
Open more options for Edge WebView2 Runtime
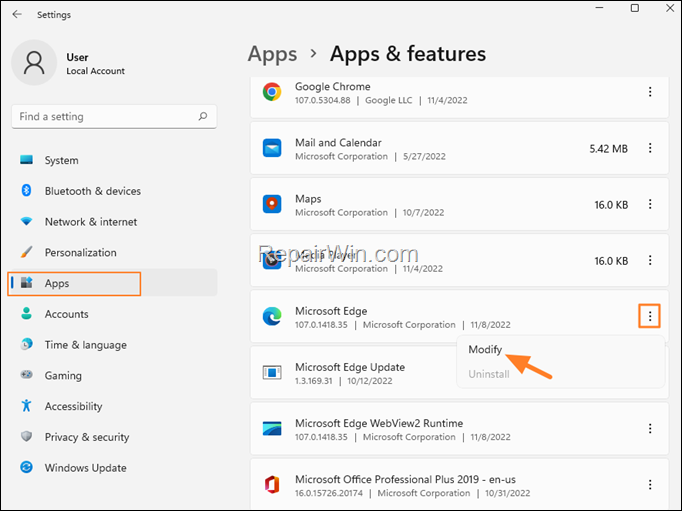click(x=650, y=428)
